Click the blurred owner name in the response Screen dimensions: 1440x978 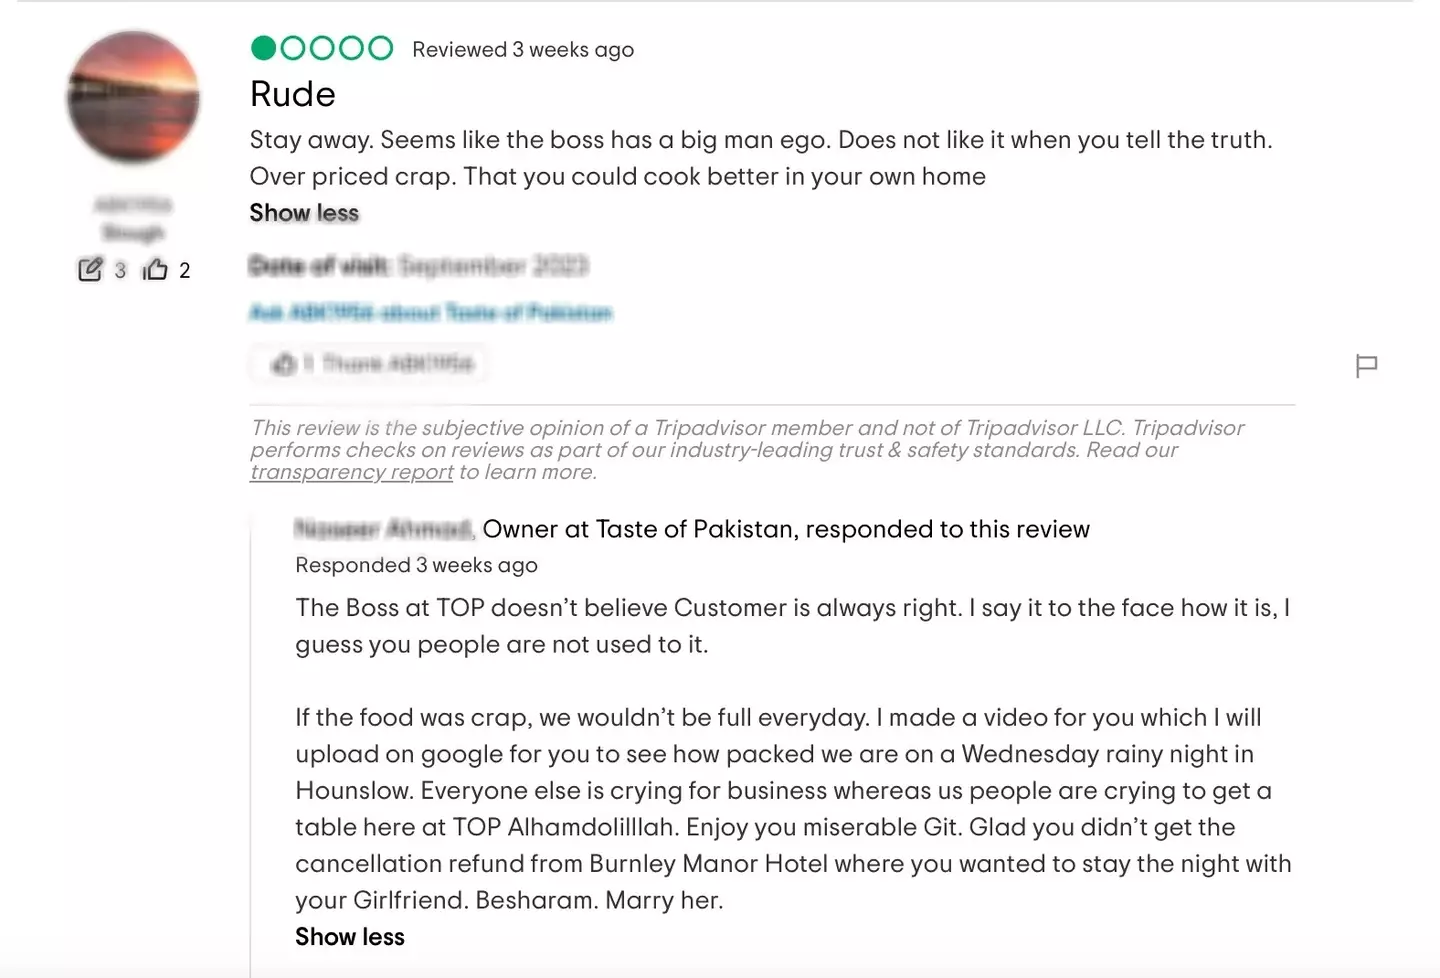383,528
